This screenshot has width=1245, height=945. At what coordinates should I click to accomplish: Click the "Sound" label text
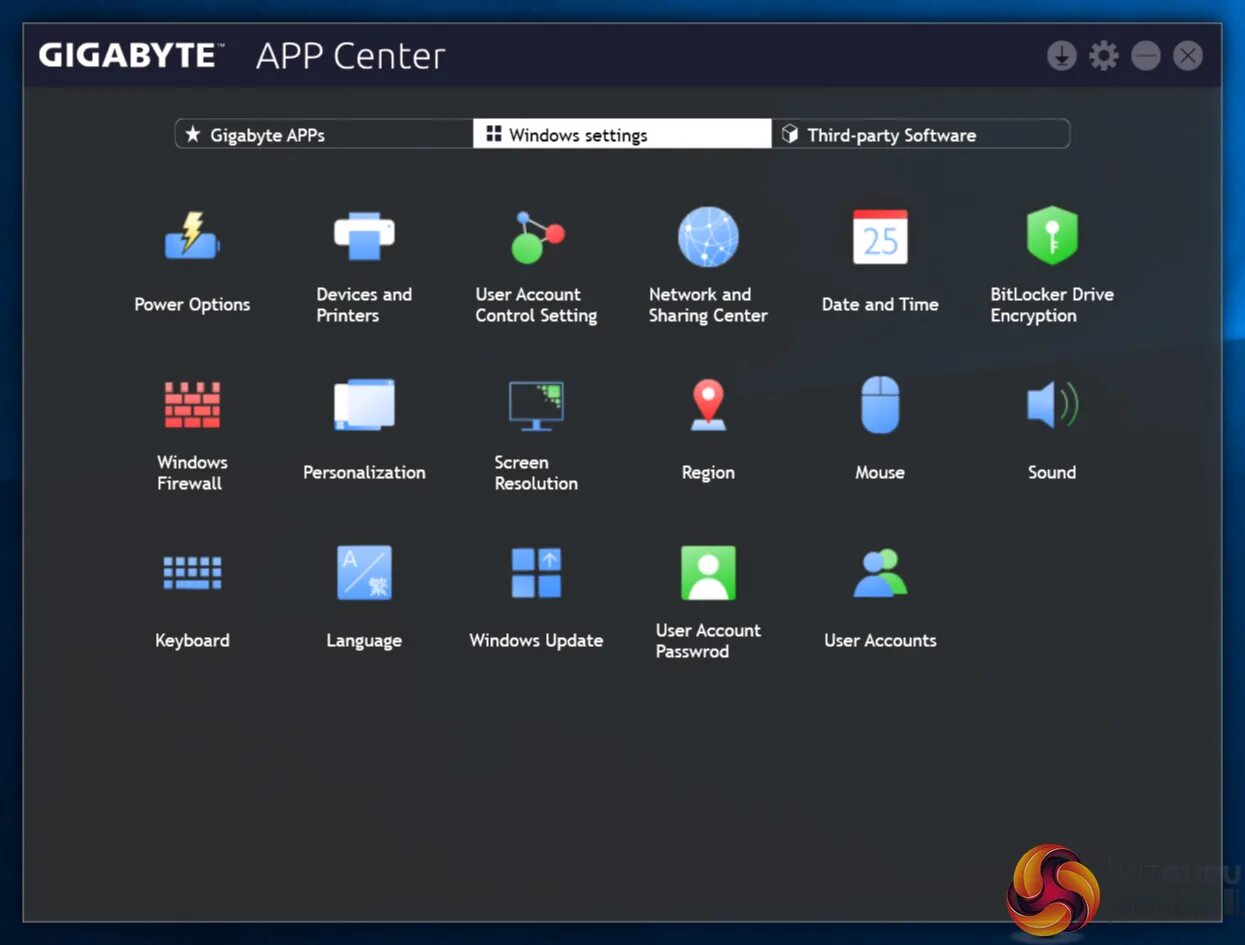[1052, 473]
